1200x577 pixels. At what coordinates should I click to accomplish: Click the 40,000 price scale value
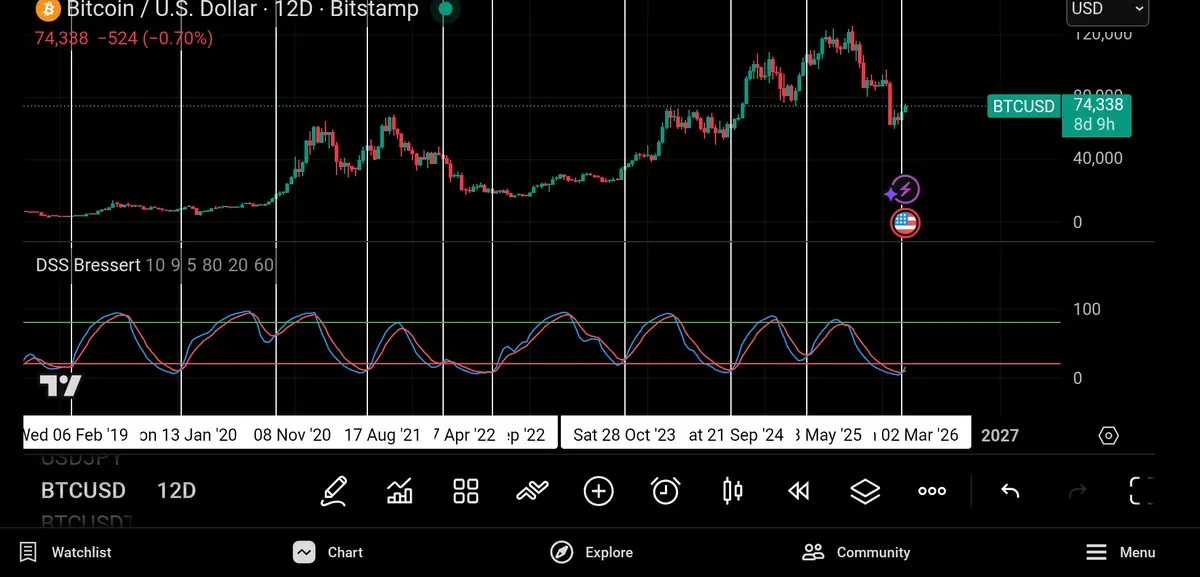pyautogui.click(x=1097, y=158)
